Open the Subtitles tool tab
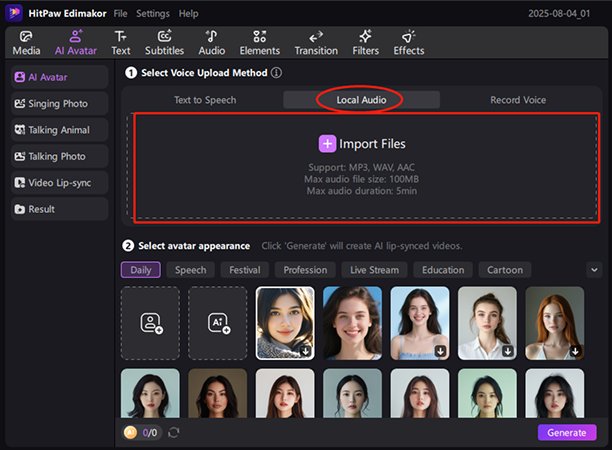This screenshot has width=612, height=450. pos(164,43)
